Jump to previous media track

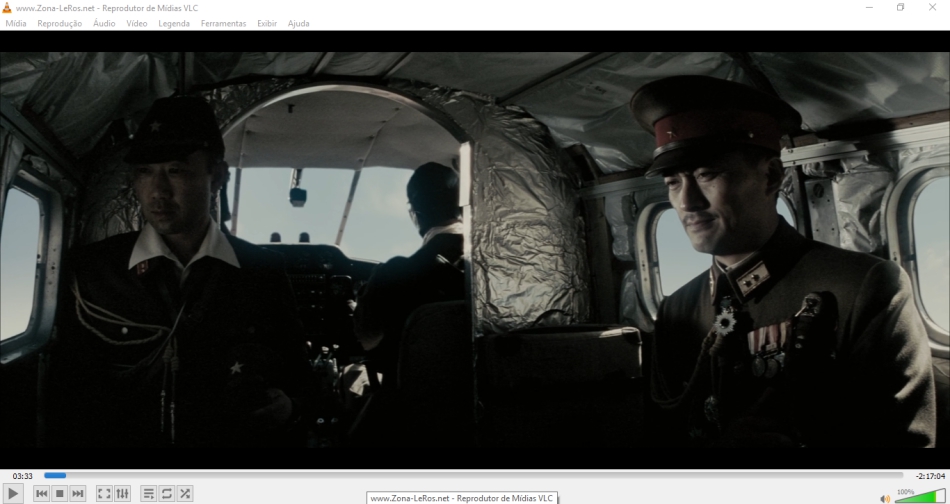(41, 494)
